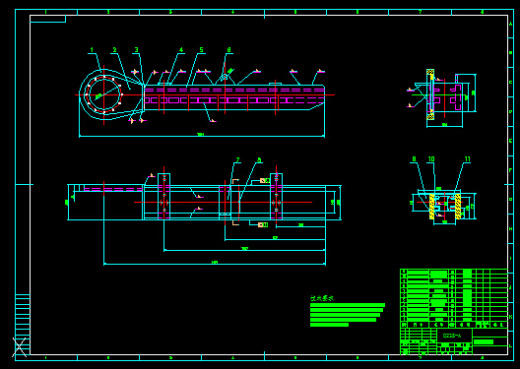Select part balloon number 4
The image size is (520, 369).
(x=181, y=50)
